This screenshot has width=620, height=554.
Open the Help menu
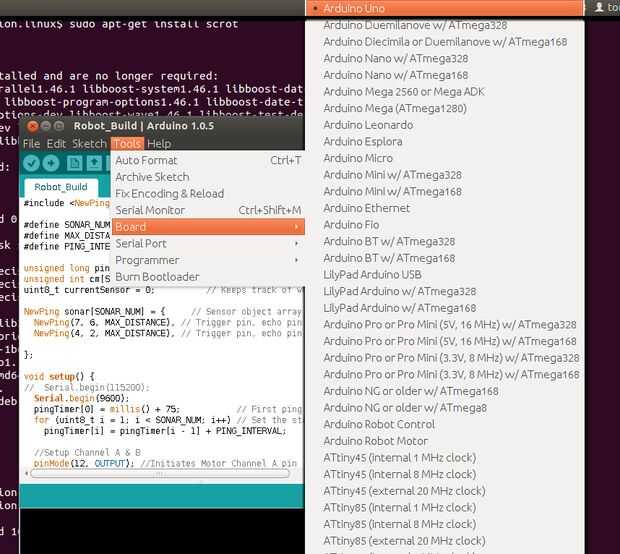tap(159, 144)
